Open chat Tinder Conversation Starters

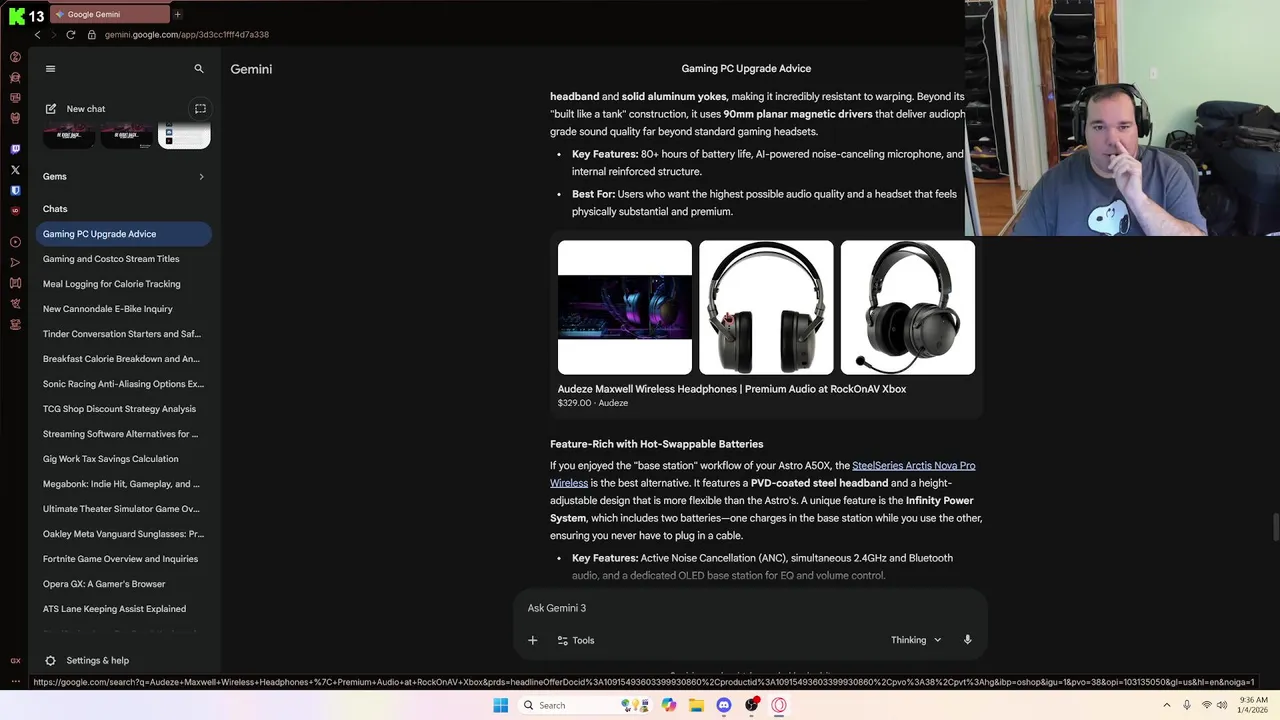click(x=123, y=334)
